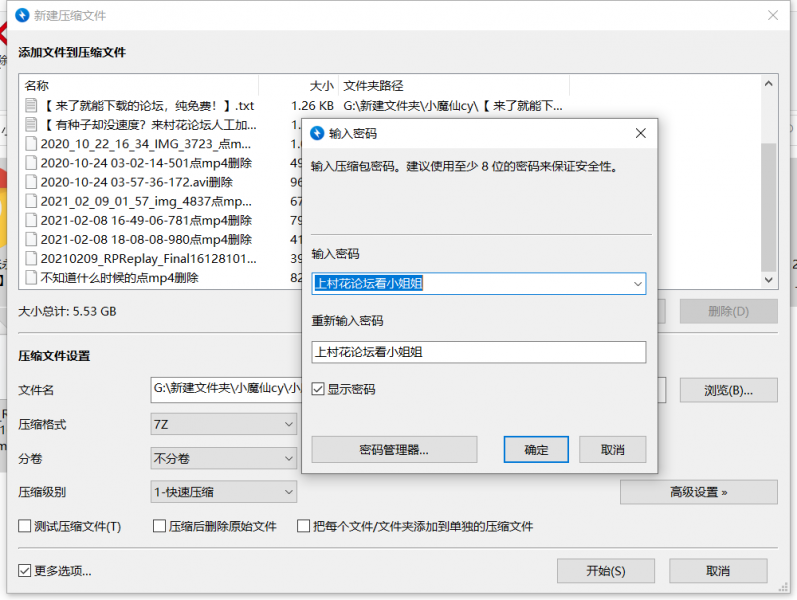The width and height of the screenshot is (797, 600).
Task: Open 密码管理器... button
Action: (x=394, y=450)
